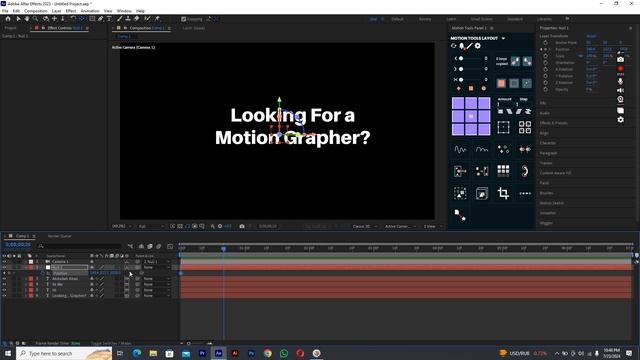Open the Composition menu
This screenshot has height=360, width=640.
(36, 11)
